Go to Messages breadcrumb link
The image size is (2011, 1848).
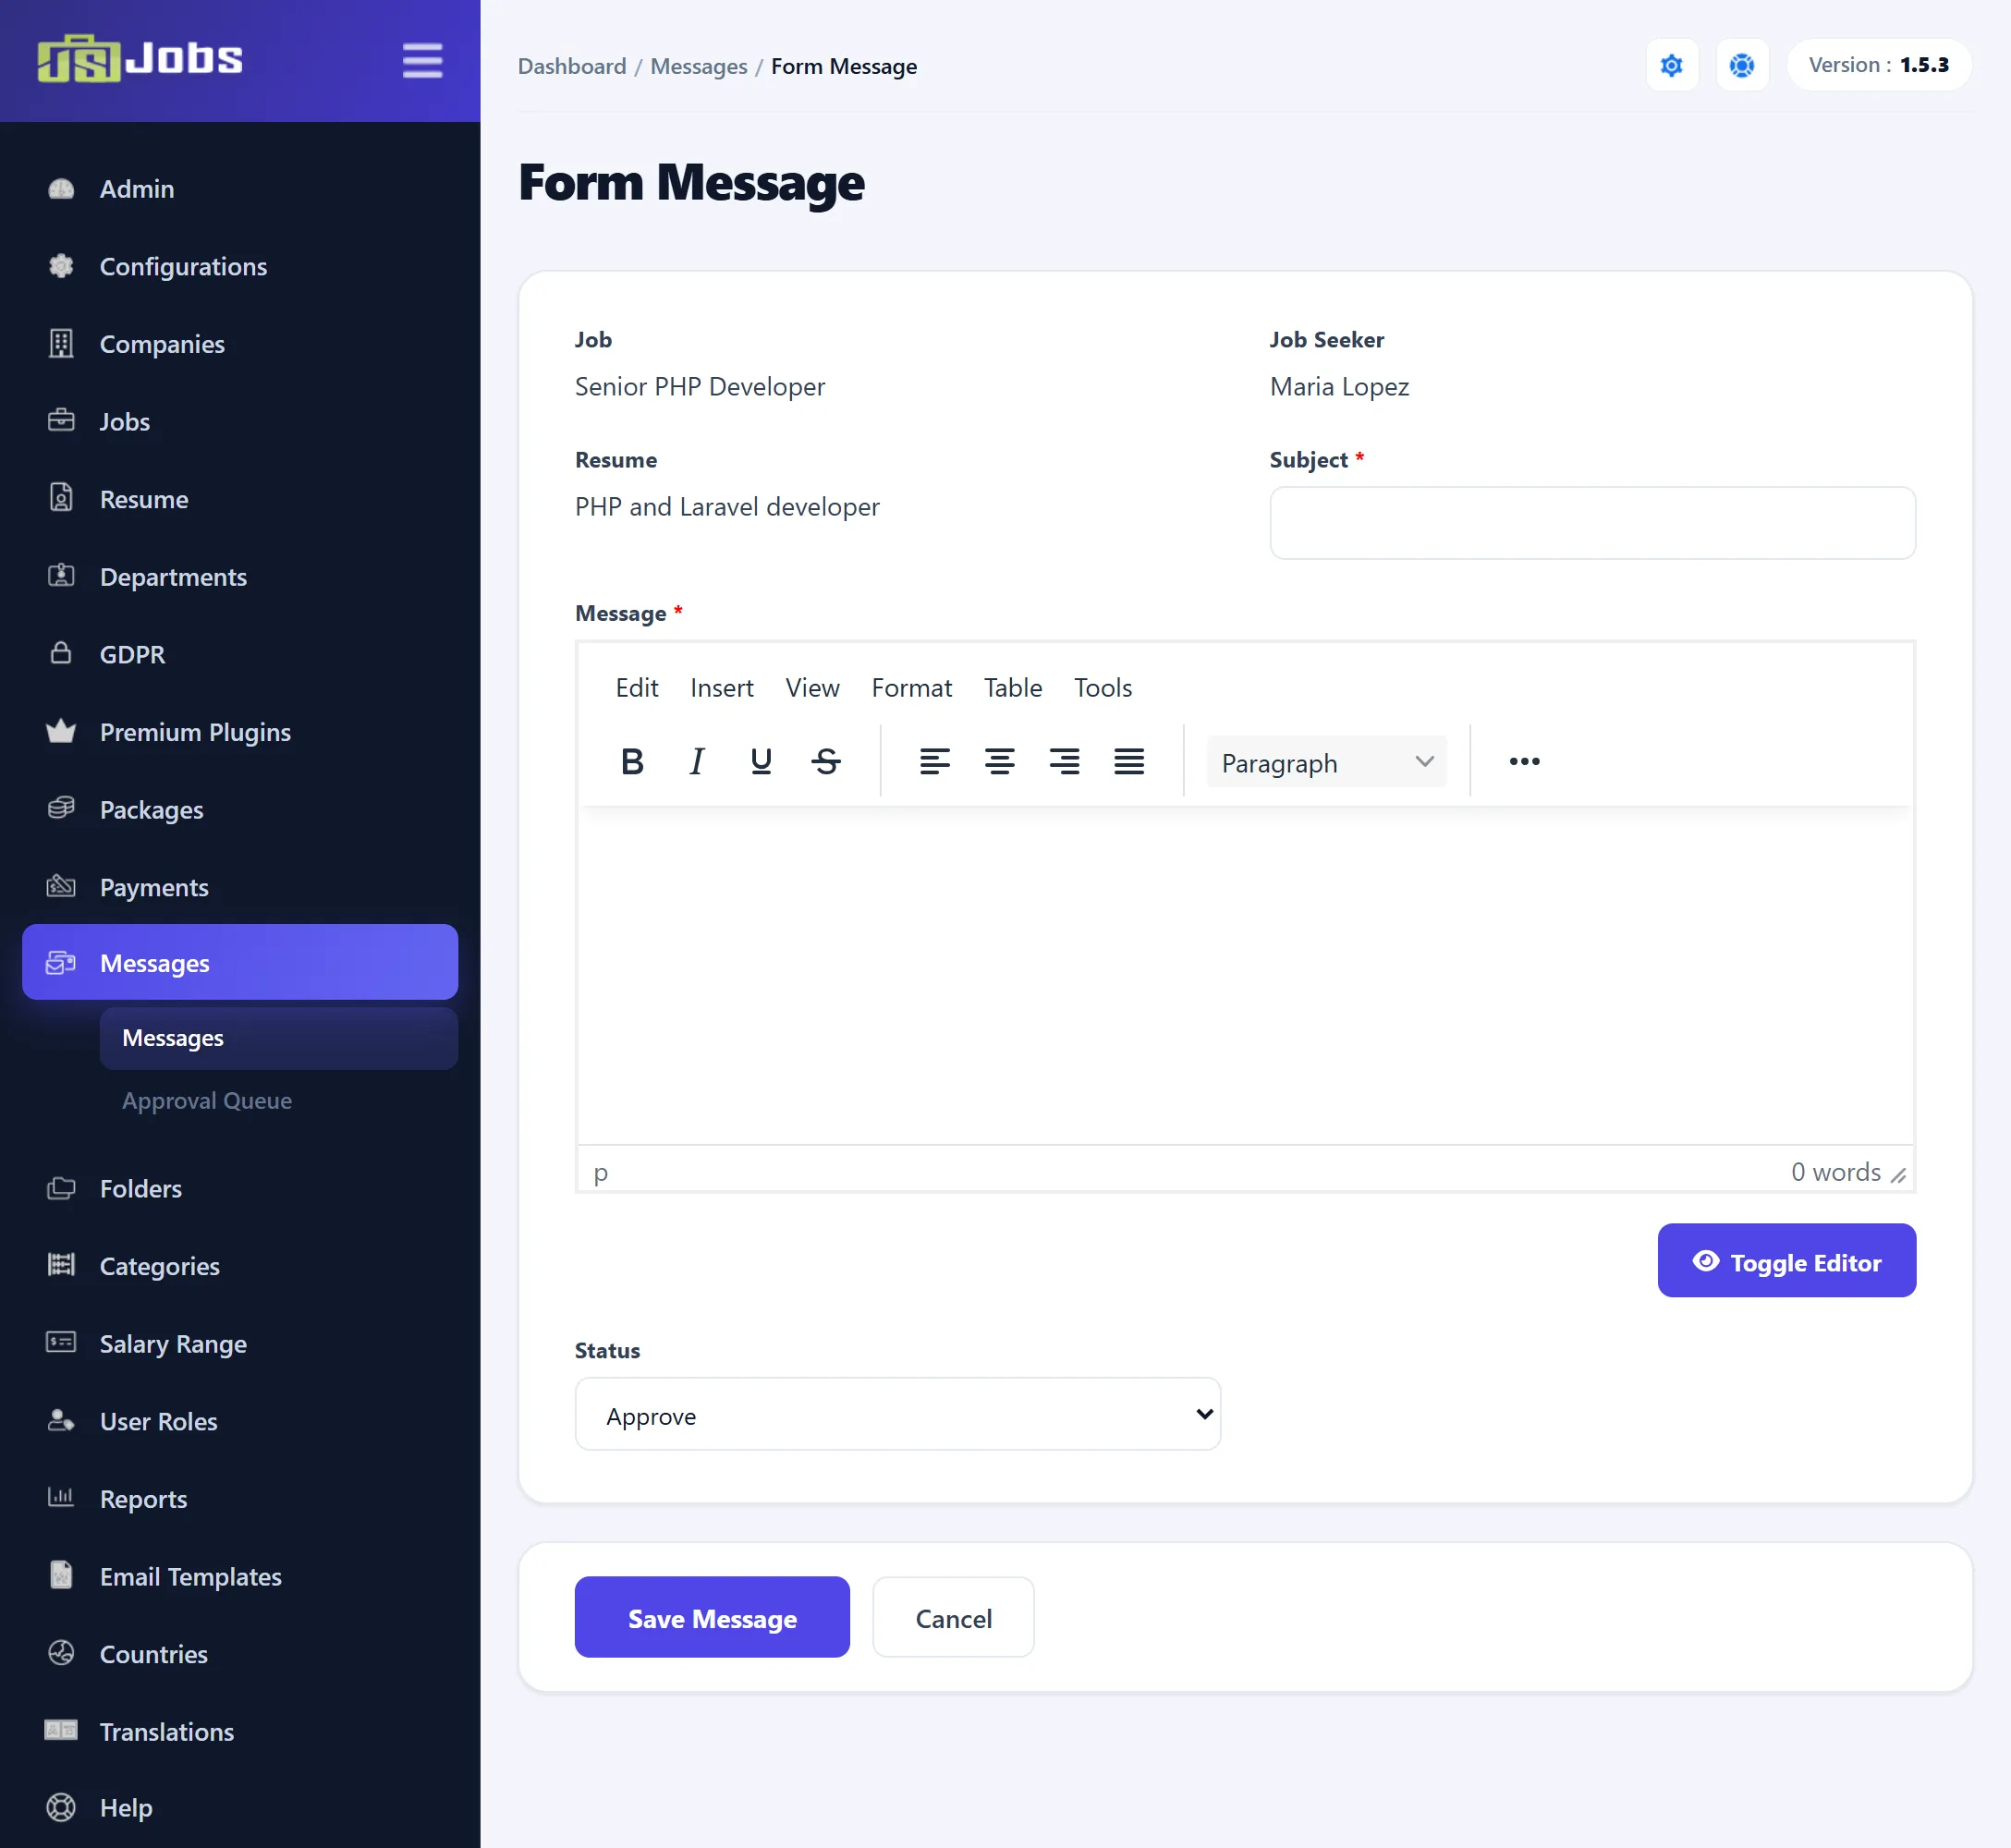(699, 66)
